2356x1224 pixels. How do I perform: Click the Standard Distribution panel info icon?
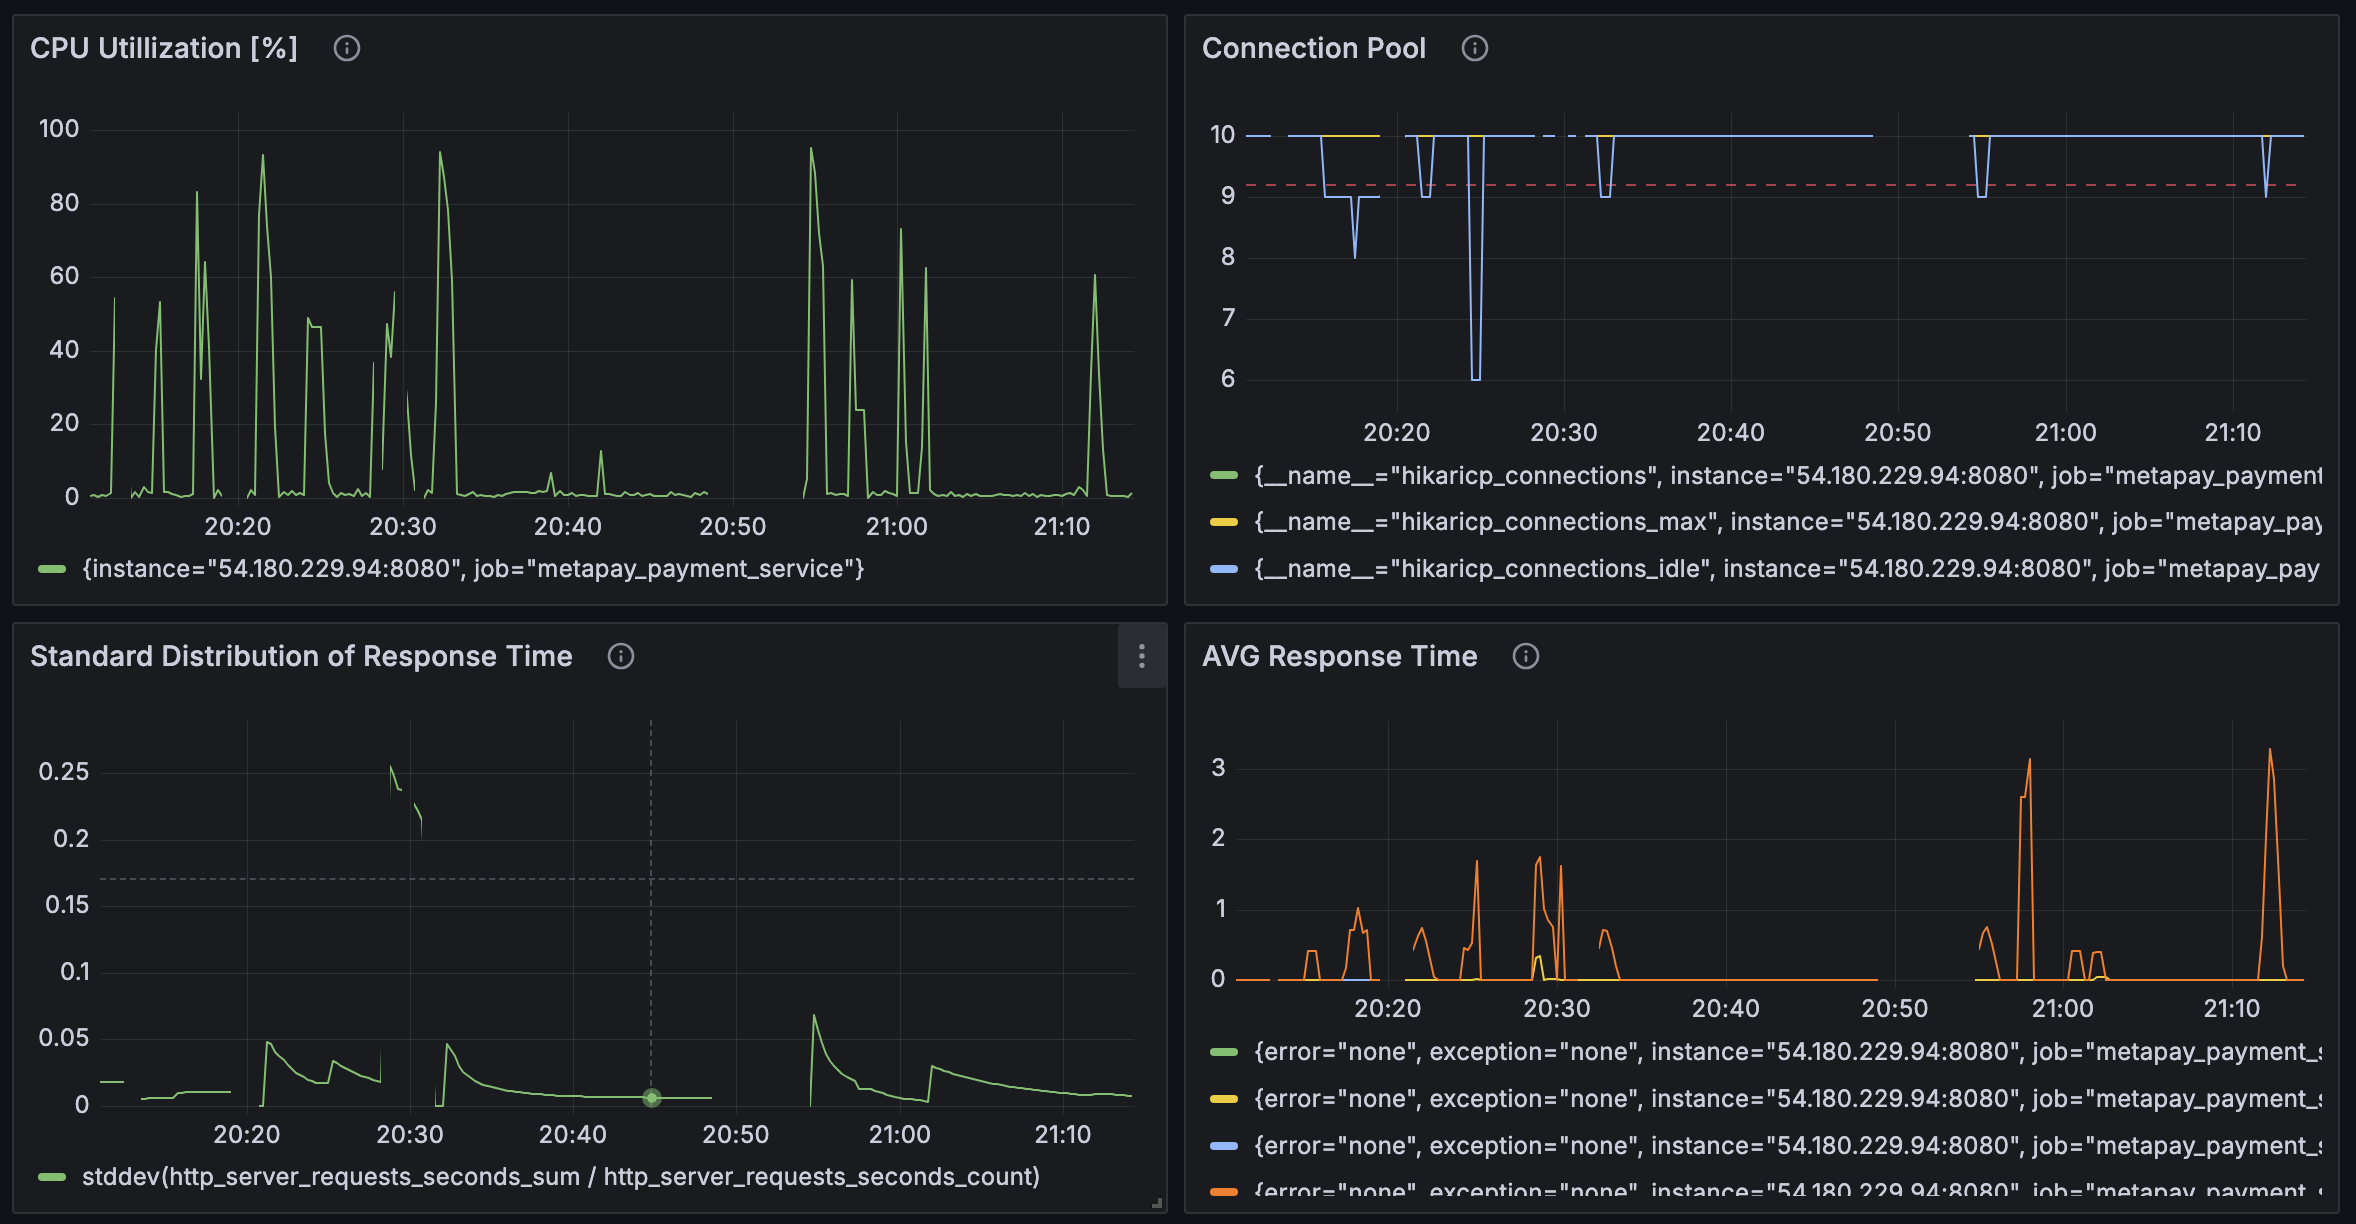[621, 656]
